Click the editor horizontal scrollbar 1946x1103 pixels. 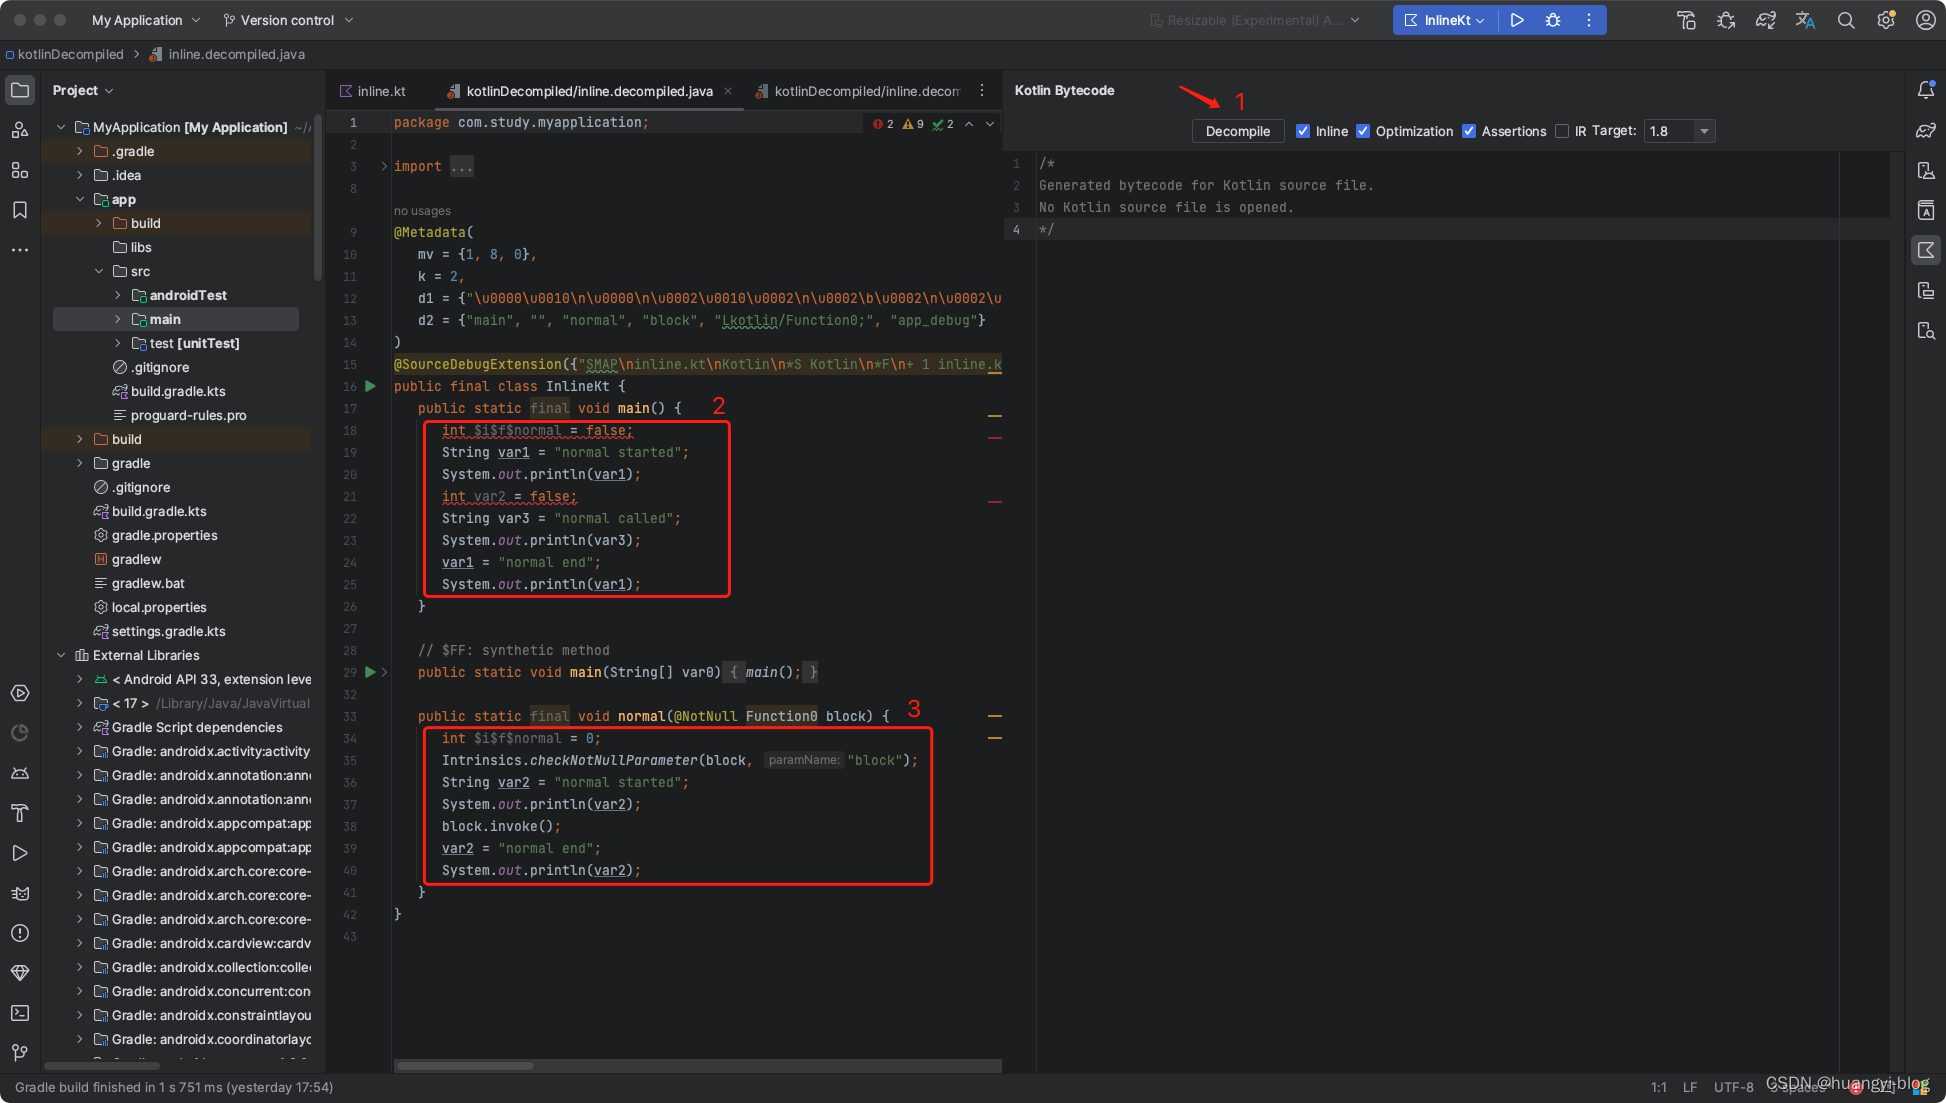[465, 1066]
